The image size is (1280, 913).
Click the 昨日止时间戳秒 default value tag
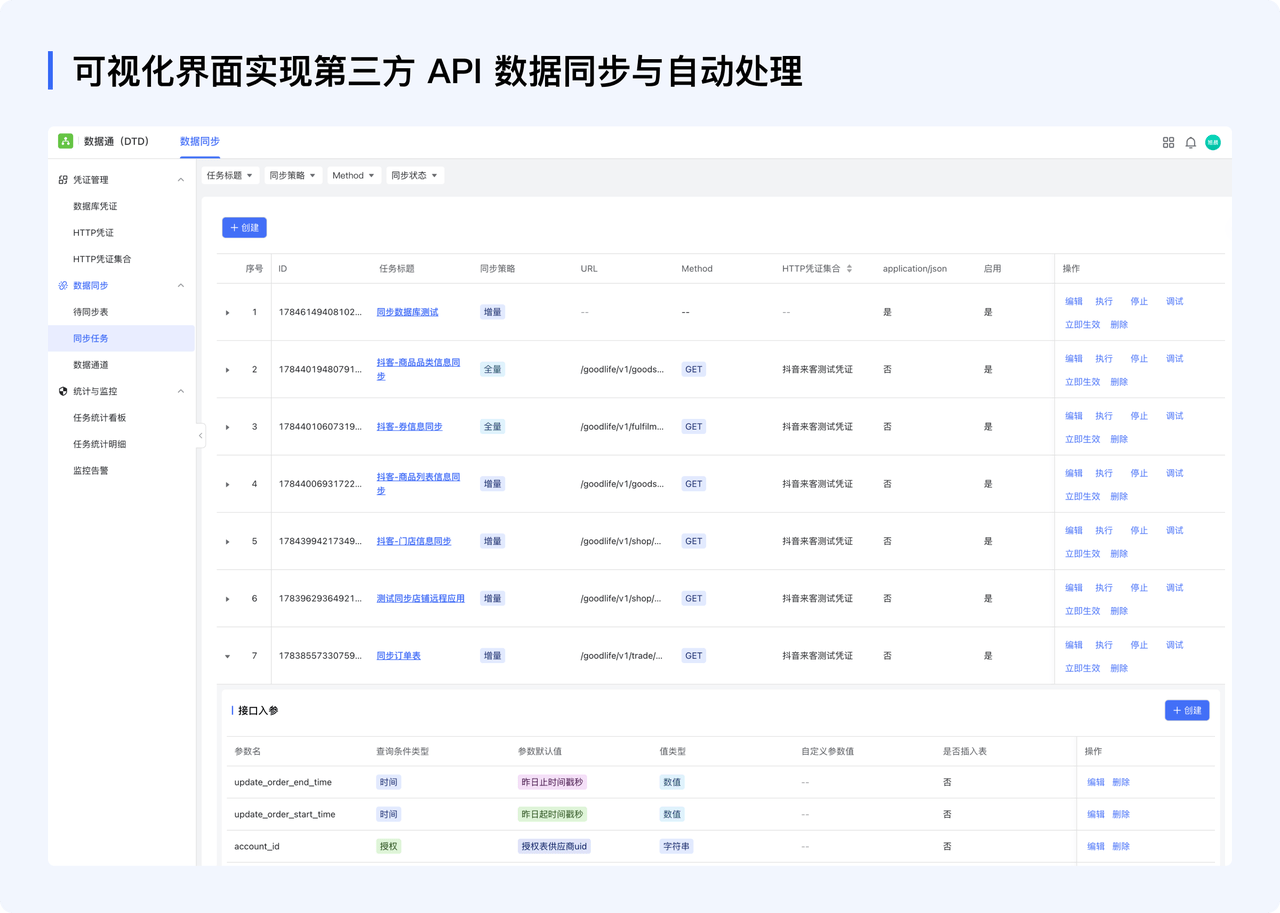pos(552,782)
